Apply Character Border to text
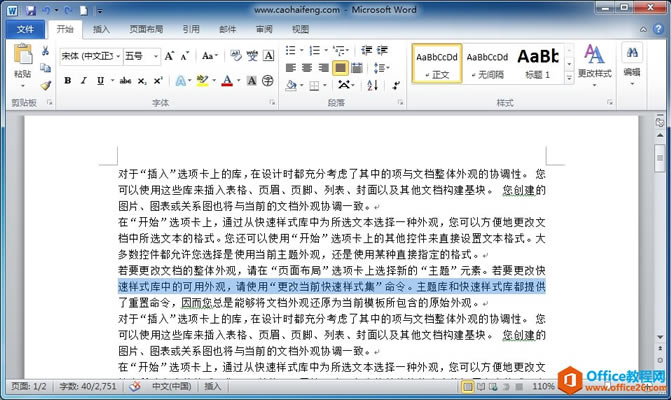 coord(268,56)
